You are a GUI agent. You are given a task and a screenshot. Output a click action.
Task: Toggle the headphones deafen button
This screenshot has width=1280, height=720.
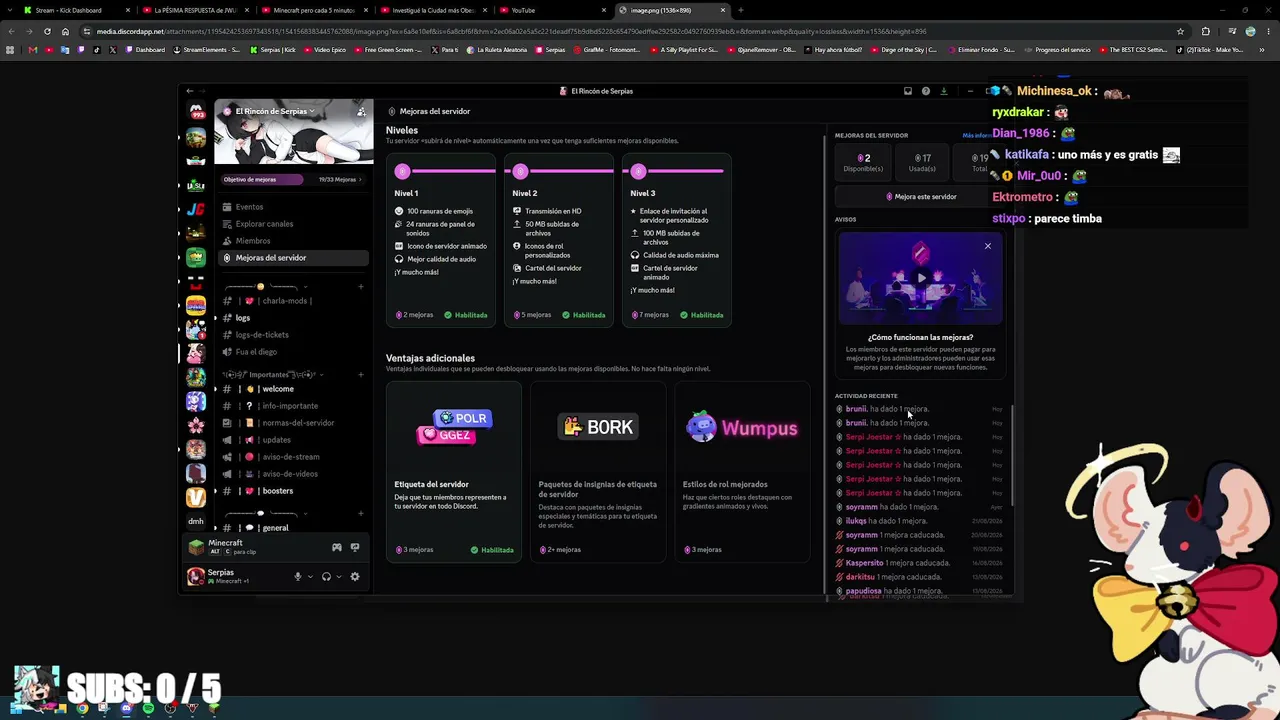point(326,577)
